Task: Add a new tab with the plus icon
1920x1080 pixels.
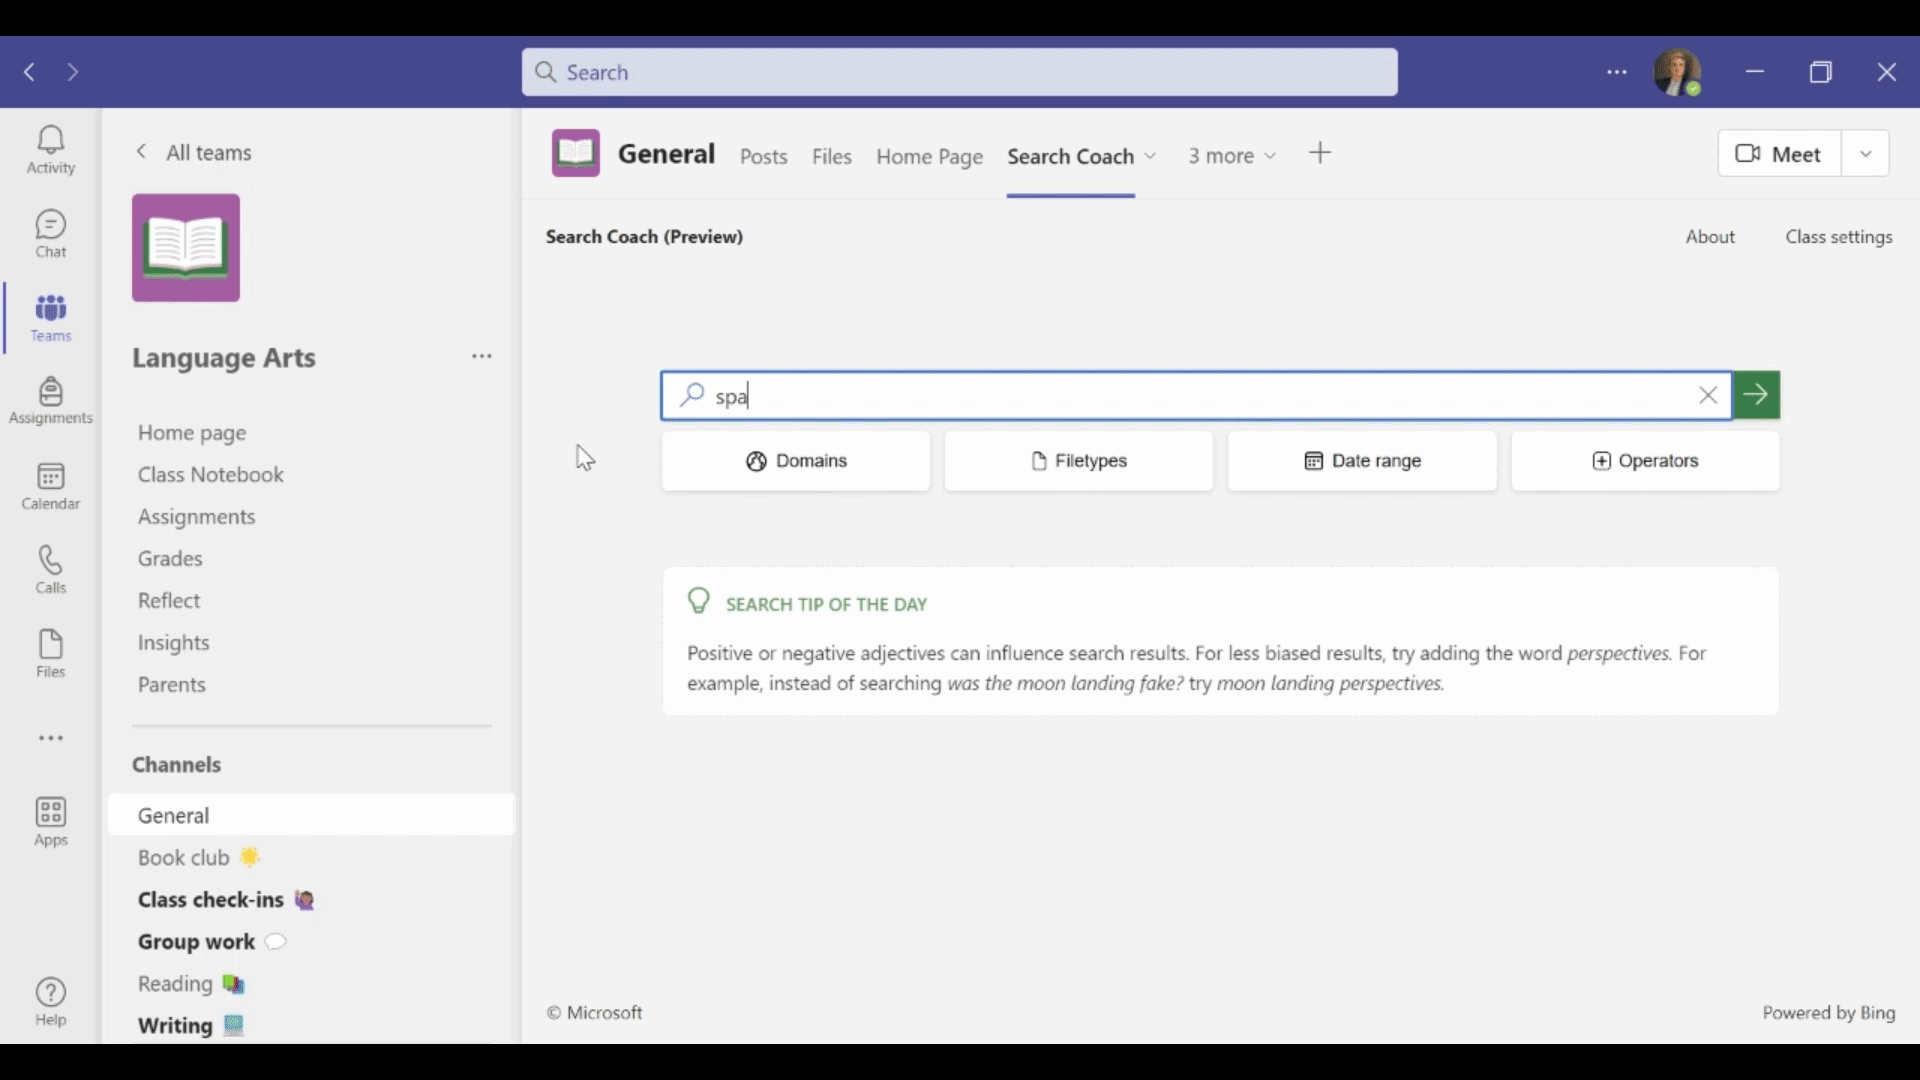Action: (x=1321, y=155)
